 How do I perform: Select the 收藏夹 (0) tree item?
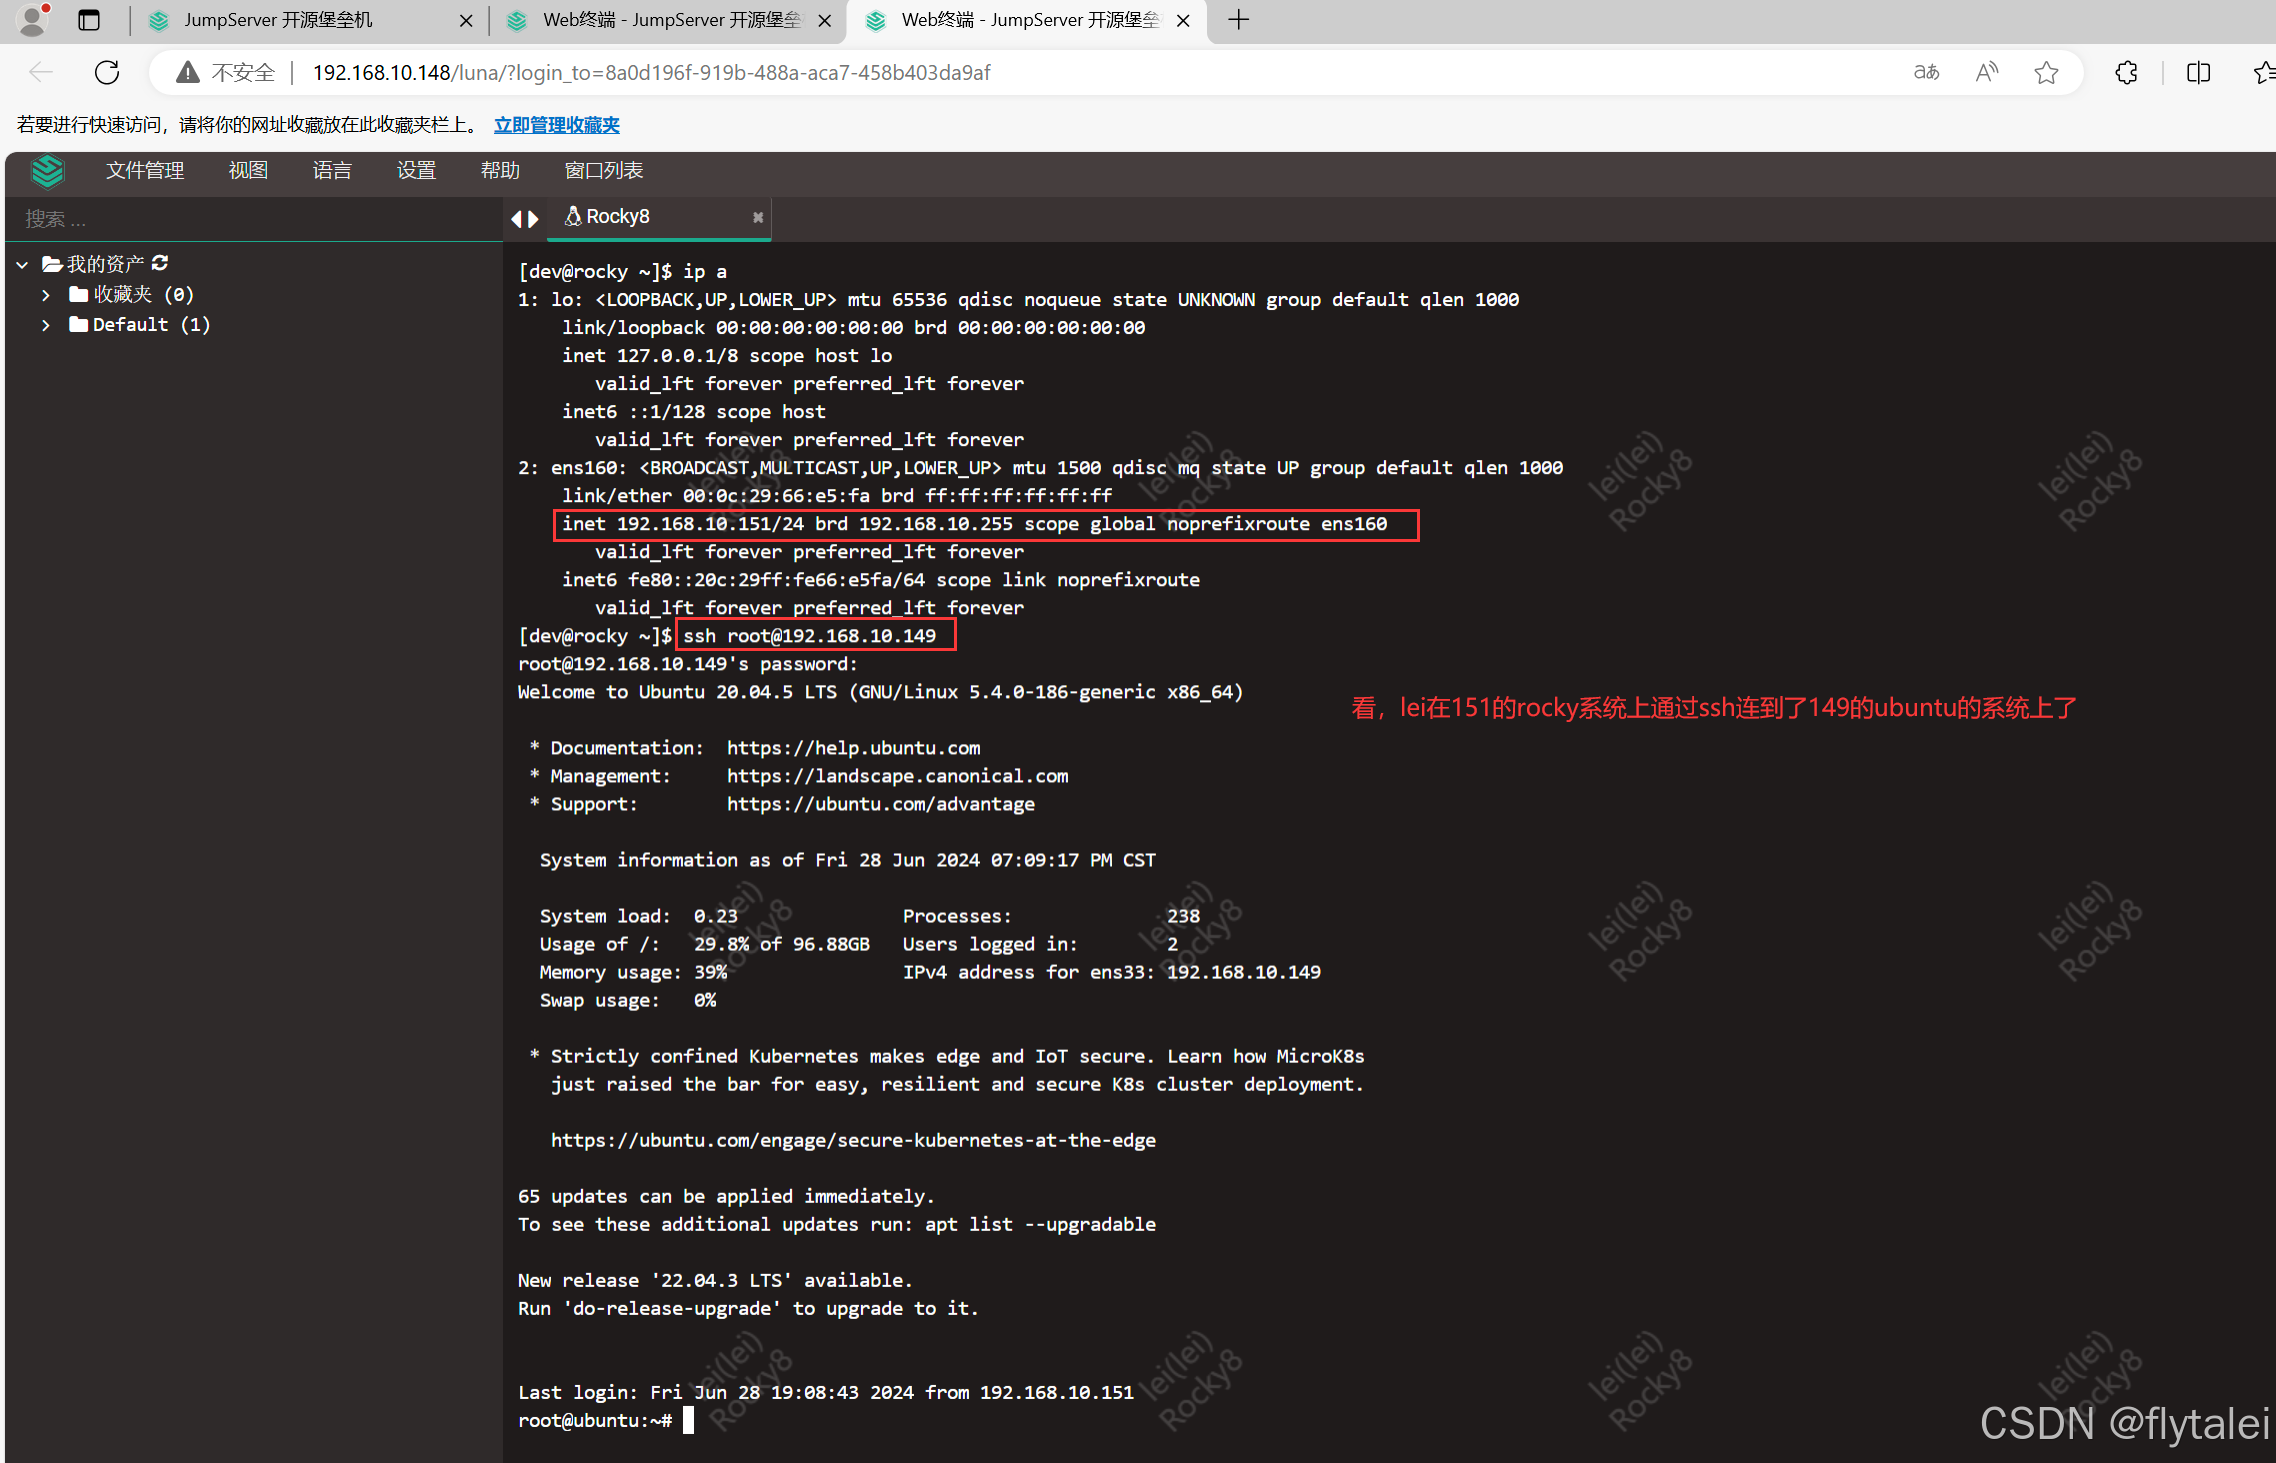click(x=131, y=295)
